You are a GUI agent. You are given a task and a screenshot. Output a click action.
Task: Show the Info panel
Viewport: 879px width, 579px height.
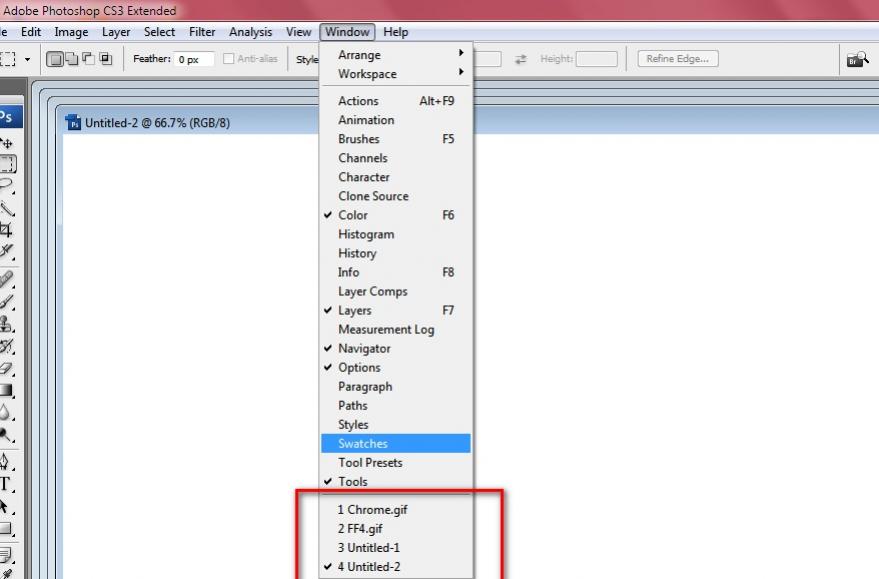pos(396,272)
